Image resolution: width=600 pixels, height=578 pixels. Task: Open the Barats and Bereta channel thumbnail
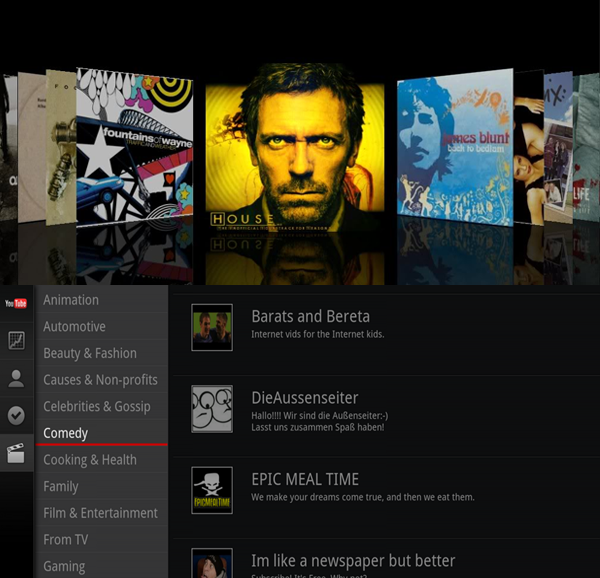[212, 327]
